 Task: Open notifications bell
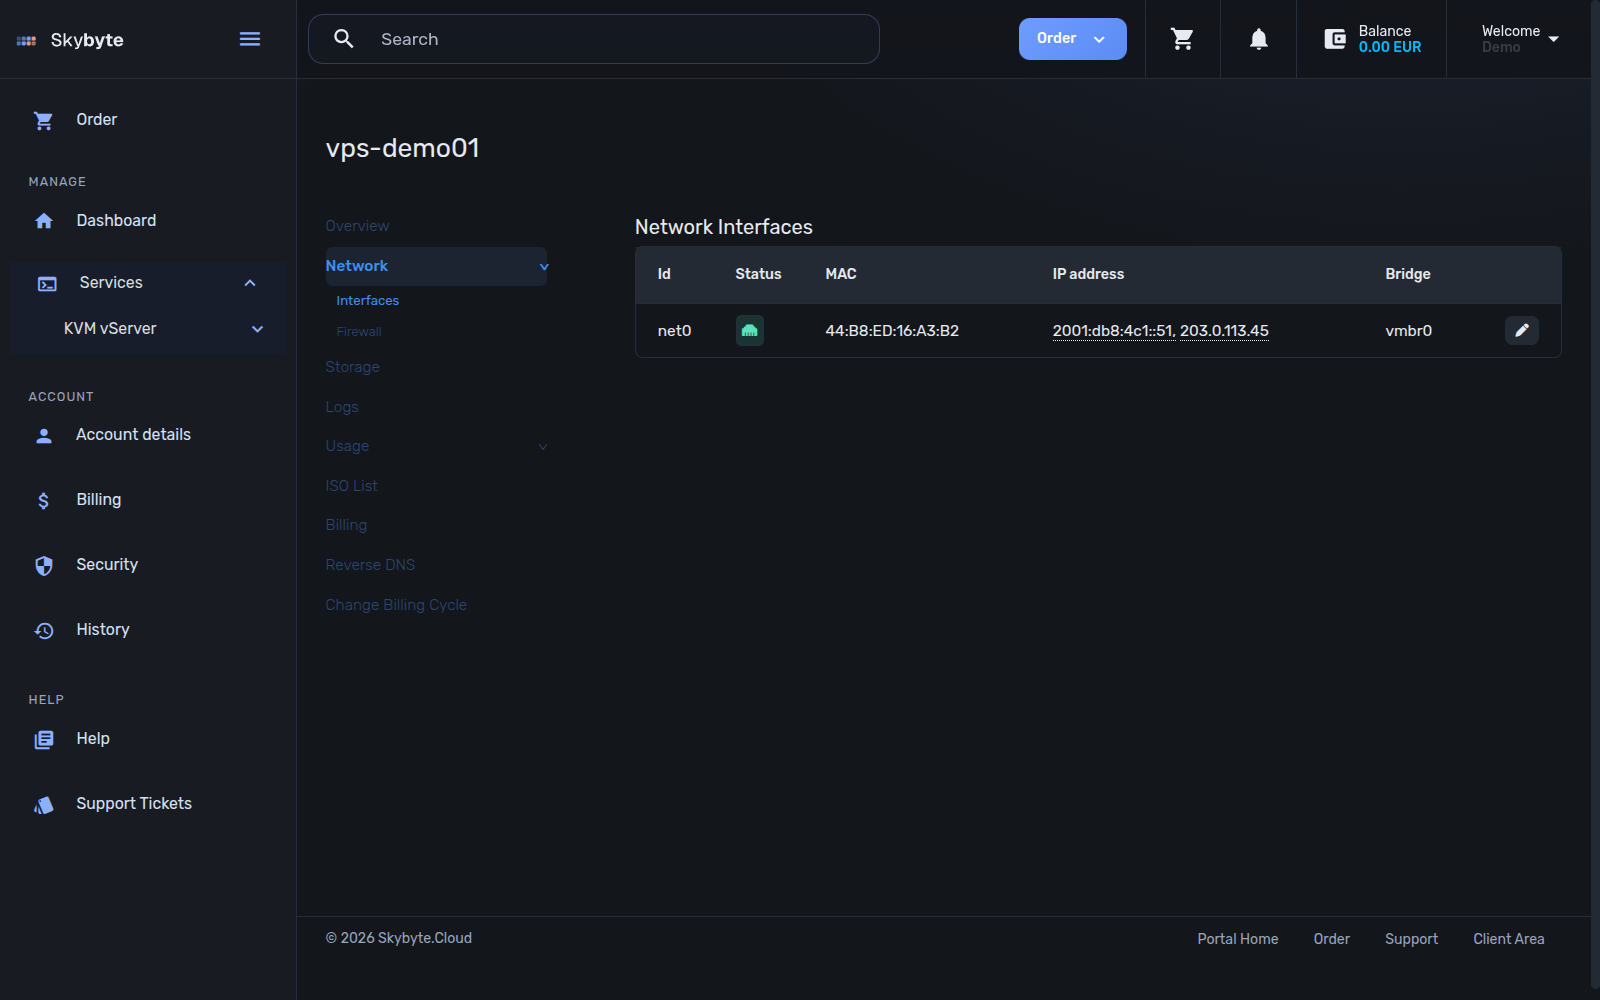pyautogui.click(x=1259, y=39)
